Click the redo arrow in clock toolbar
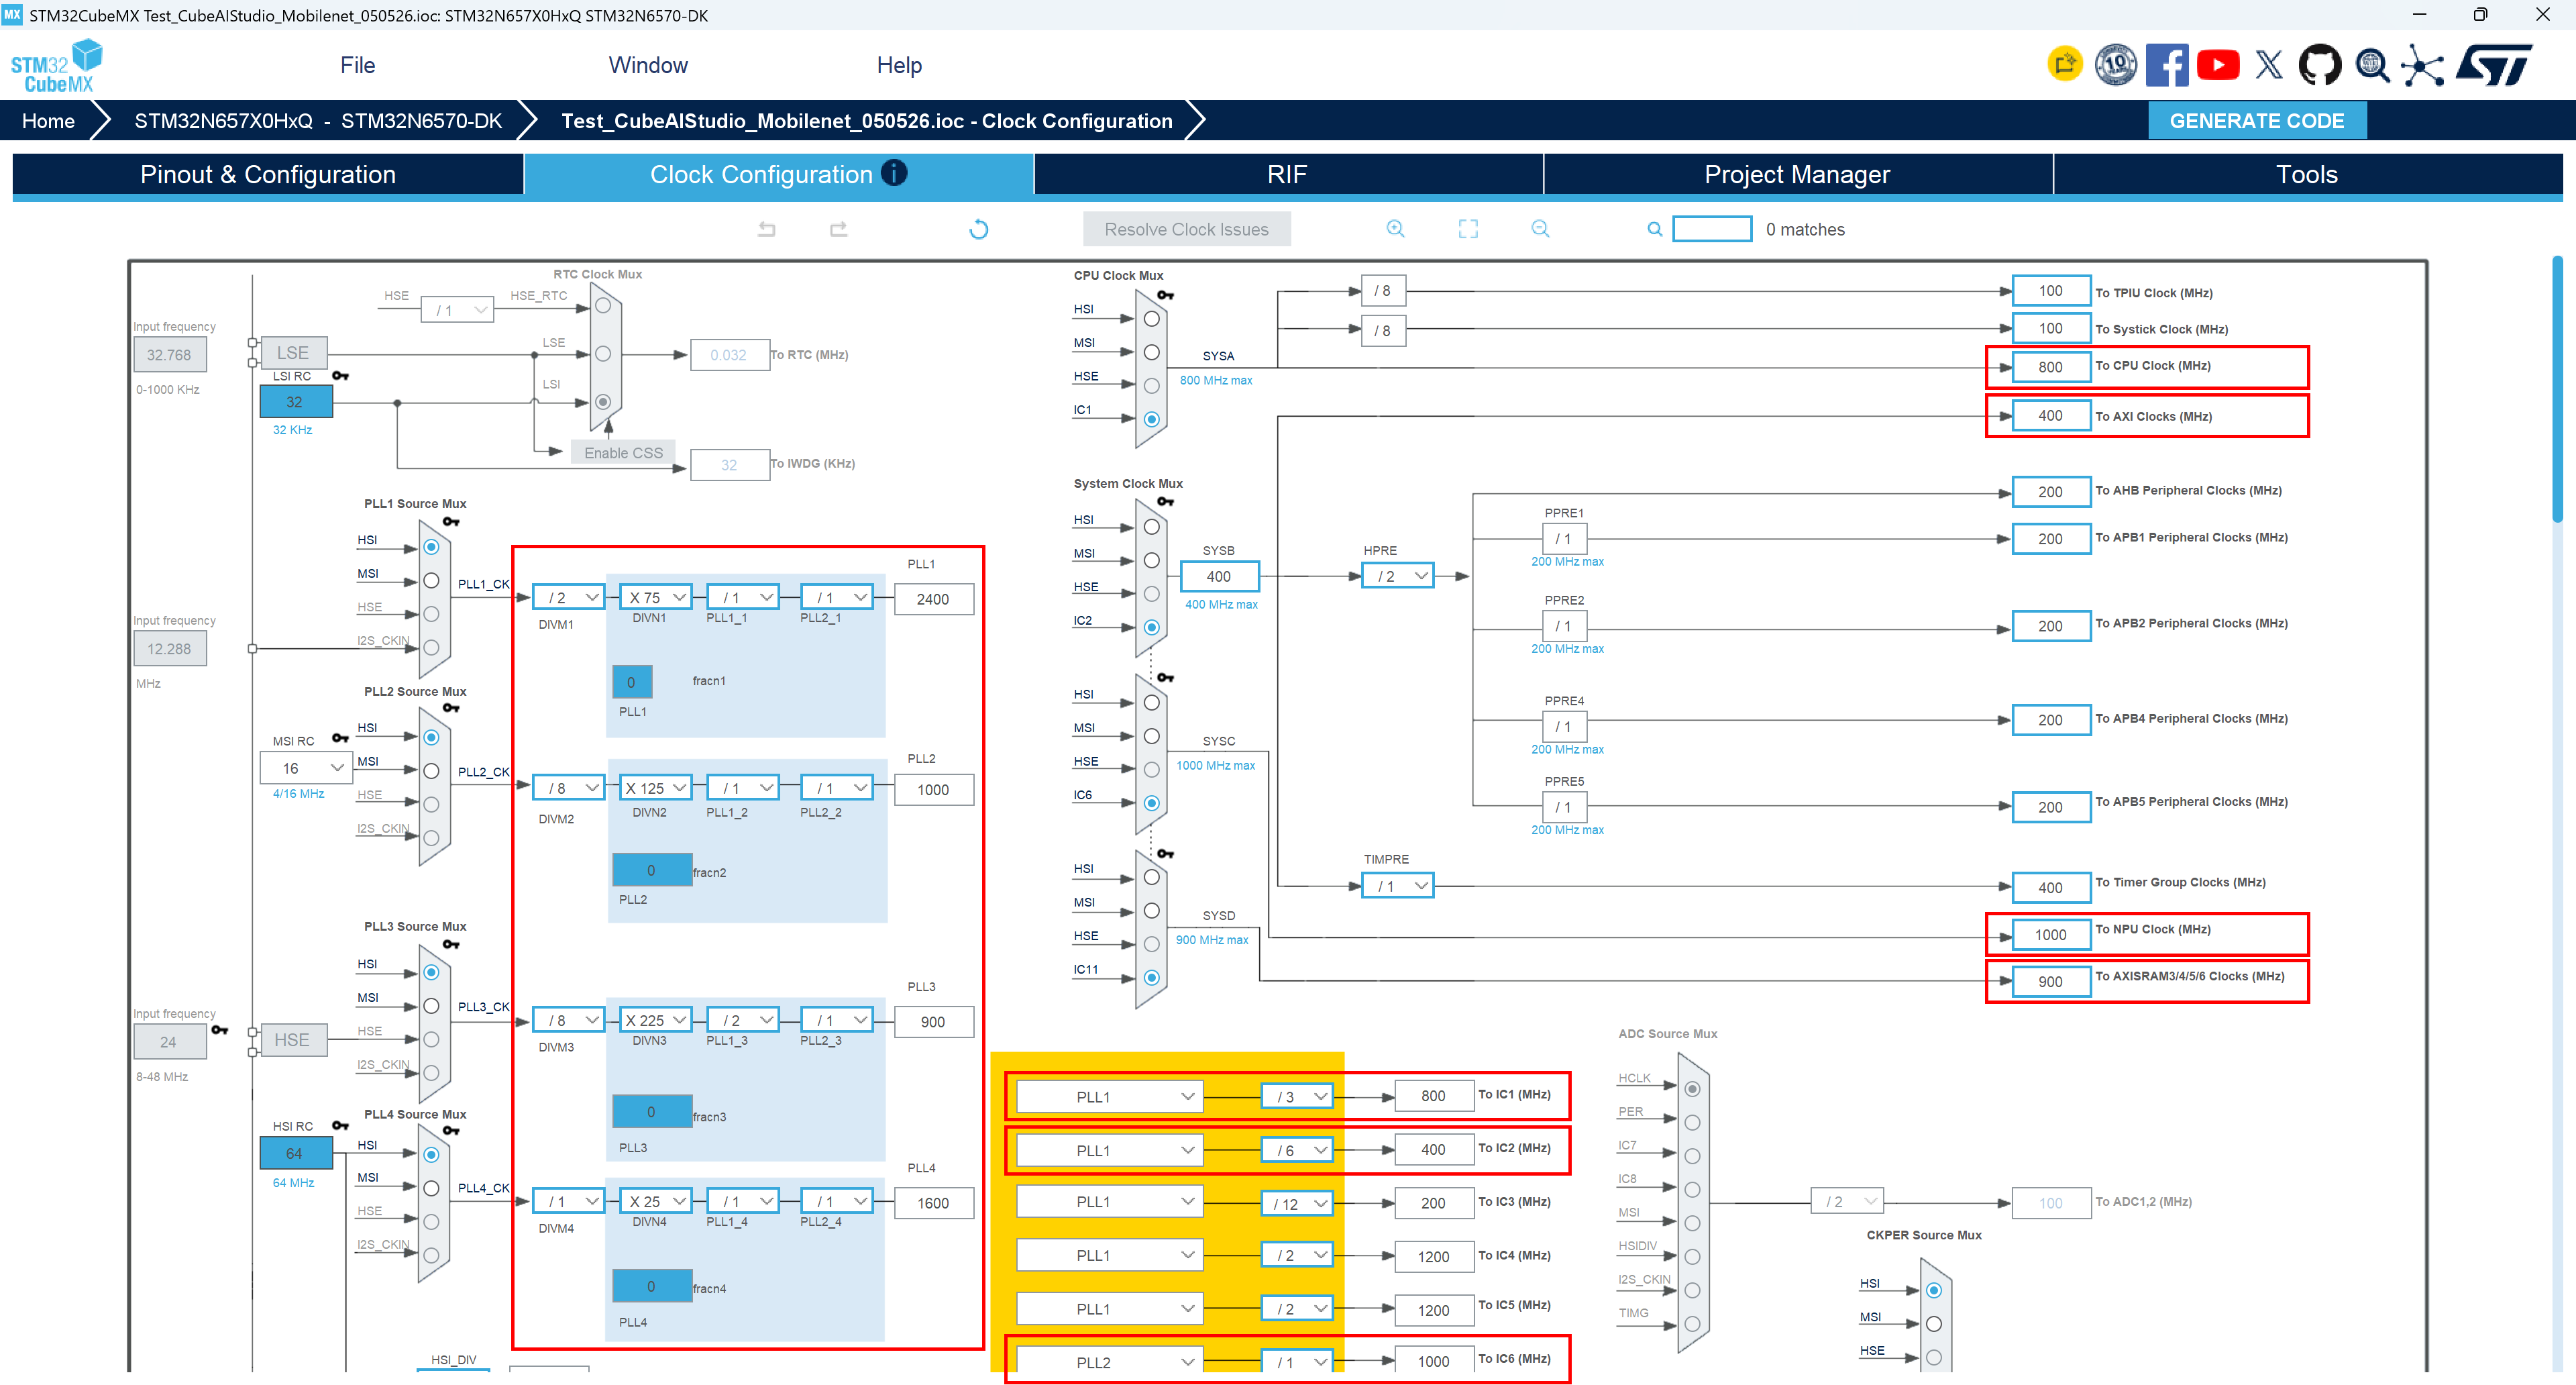This screenshot has height=1385, width=2576. tap(839, 229)
